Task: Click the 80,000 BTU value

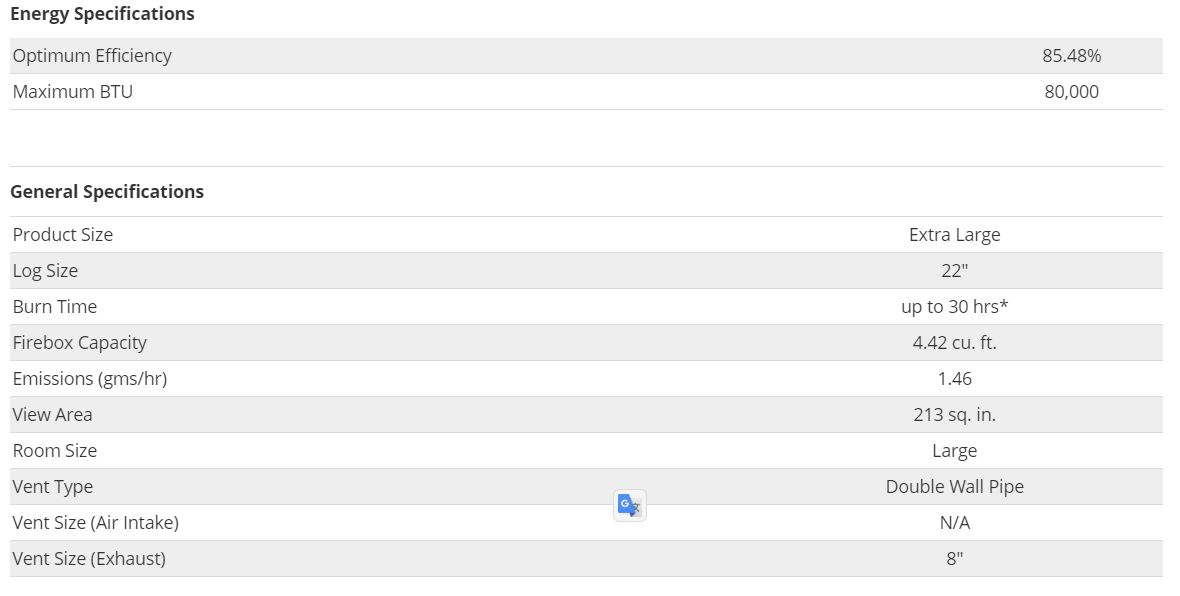Action: [1071, 92]
